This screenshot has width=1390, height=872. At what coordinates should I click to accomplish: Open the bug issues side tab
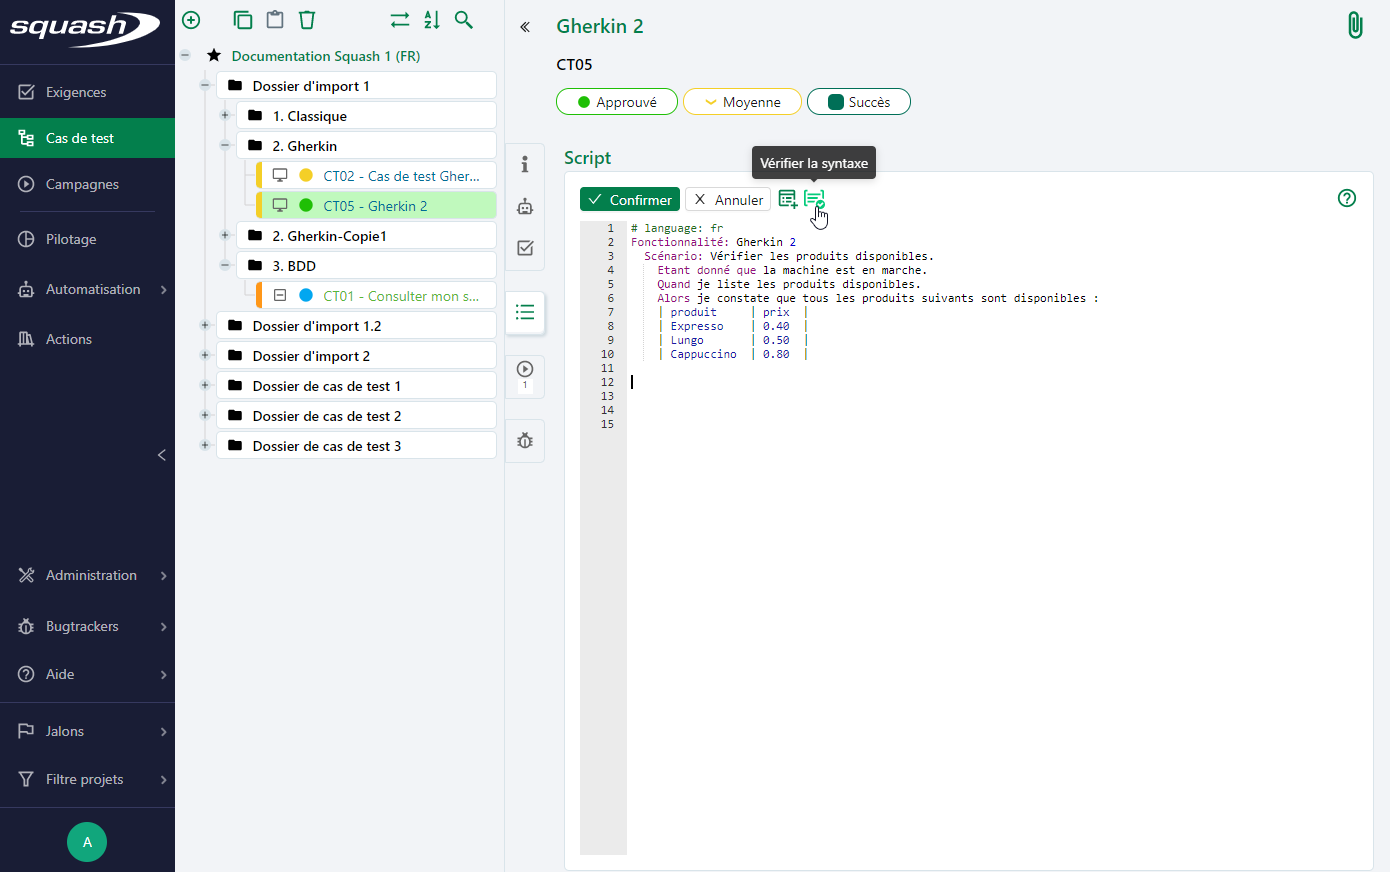click(x=525, y=441)
